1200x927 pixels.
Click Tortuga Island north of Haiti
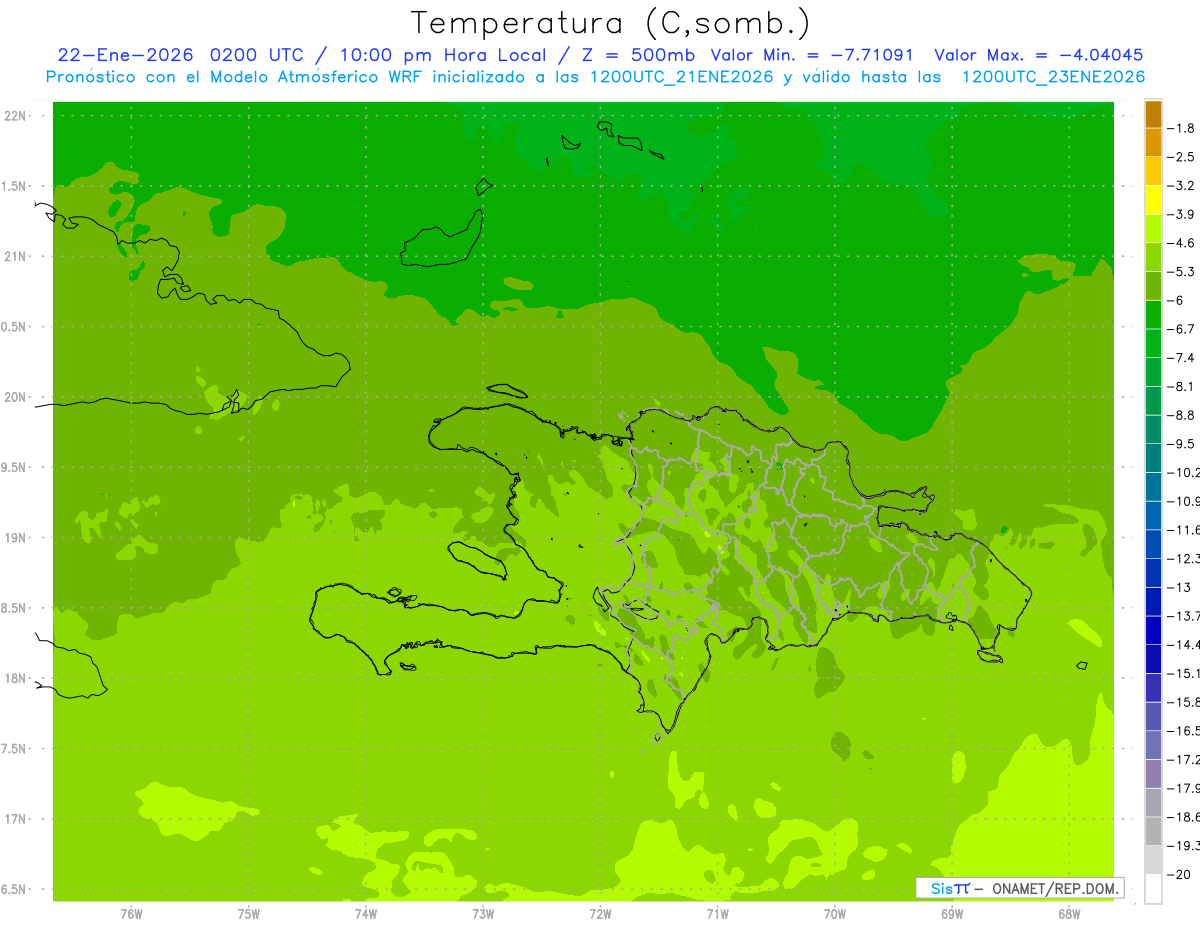(507, 390)
